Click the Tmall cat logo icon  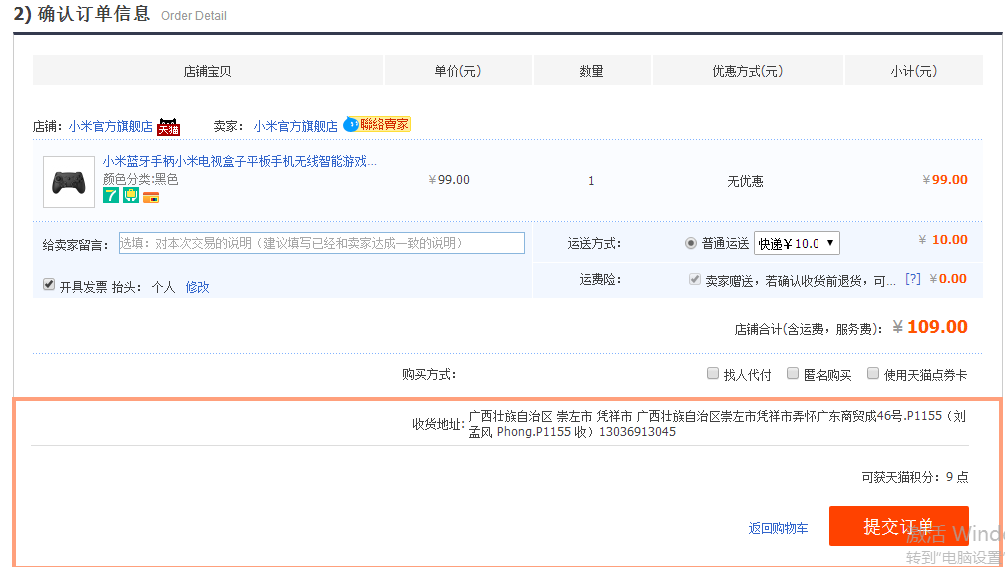tap(169, 126)
